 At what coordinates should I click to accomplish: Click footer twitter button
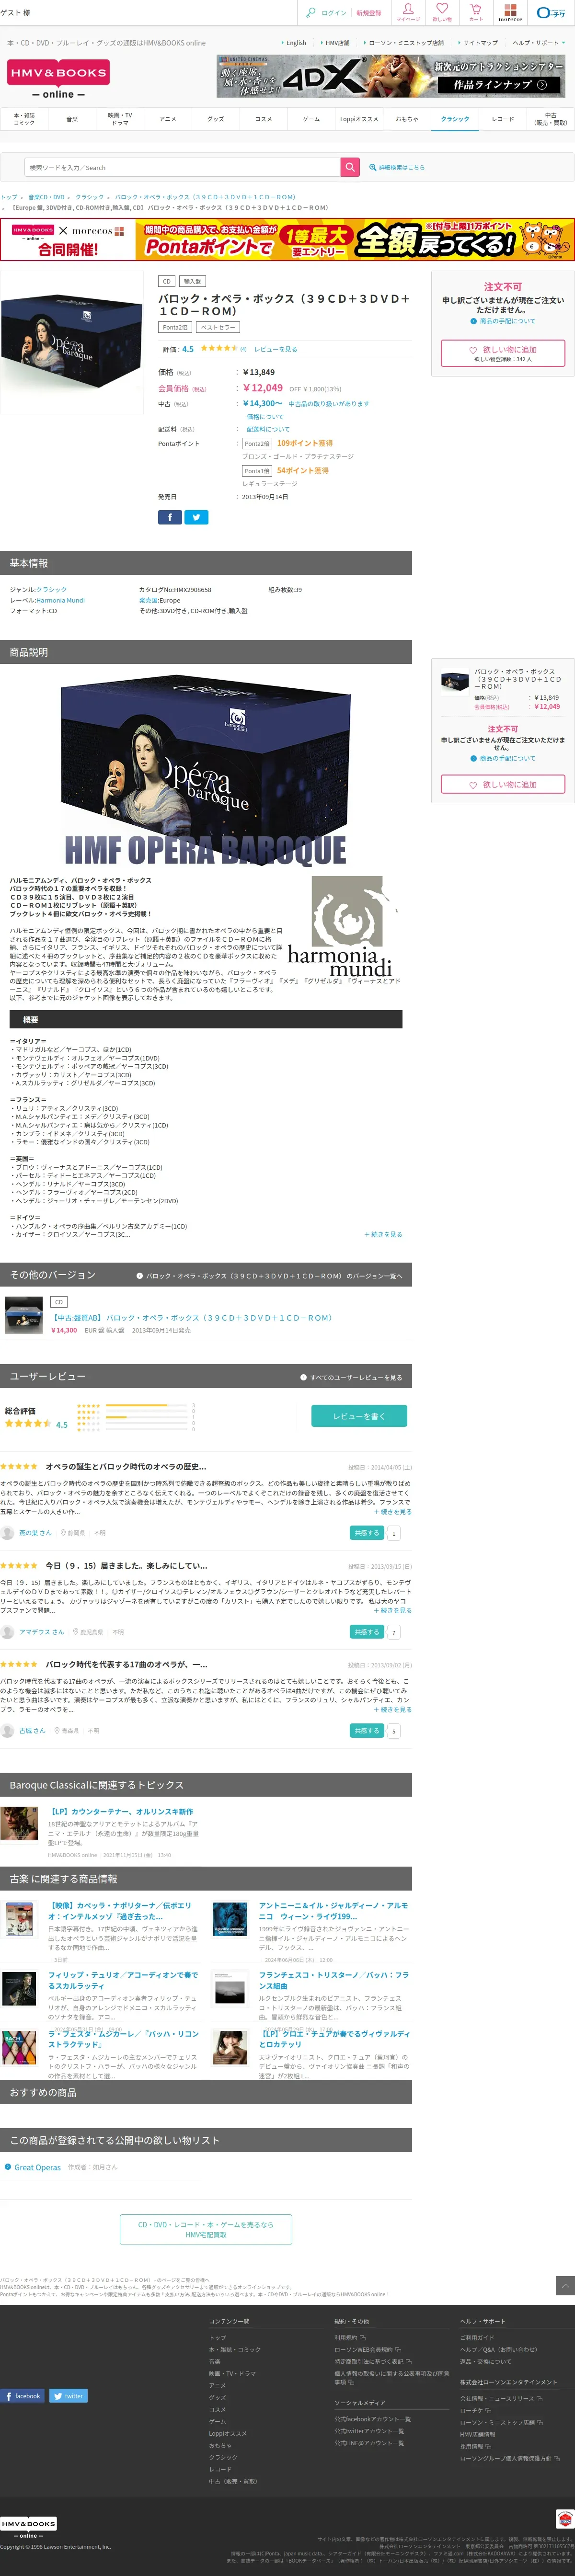[68, 2395]
